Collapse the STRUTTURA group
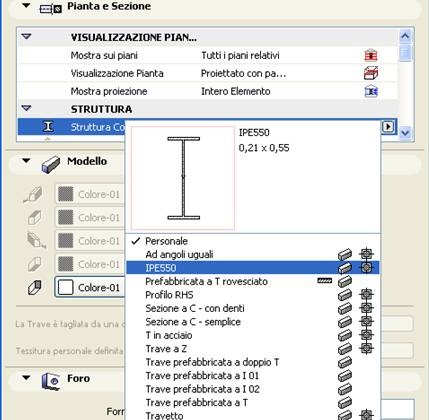The image size is (429, 420). click(x=26, y=108)
